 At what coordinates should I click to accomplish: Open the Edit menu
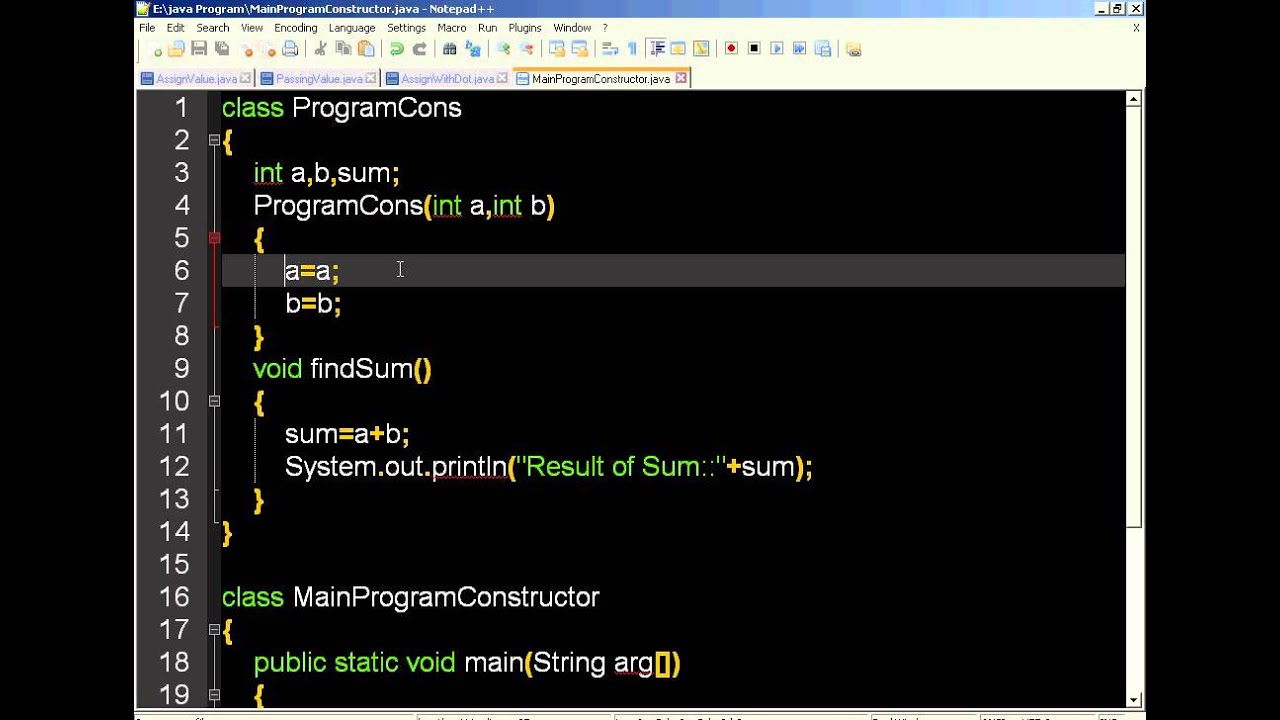pyautogui.click(x=175, y=28)
